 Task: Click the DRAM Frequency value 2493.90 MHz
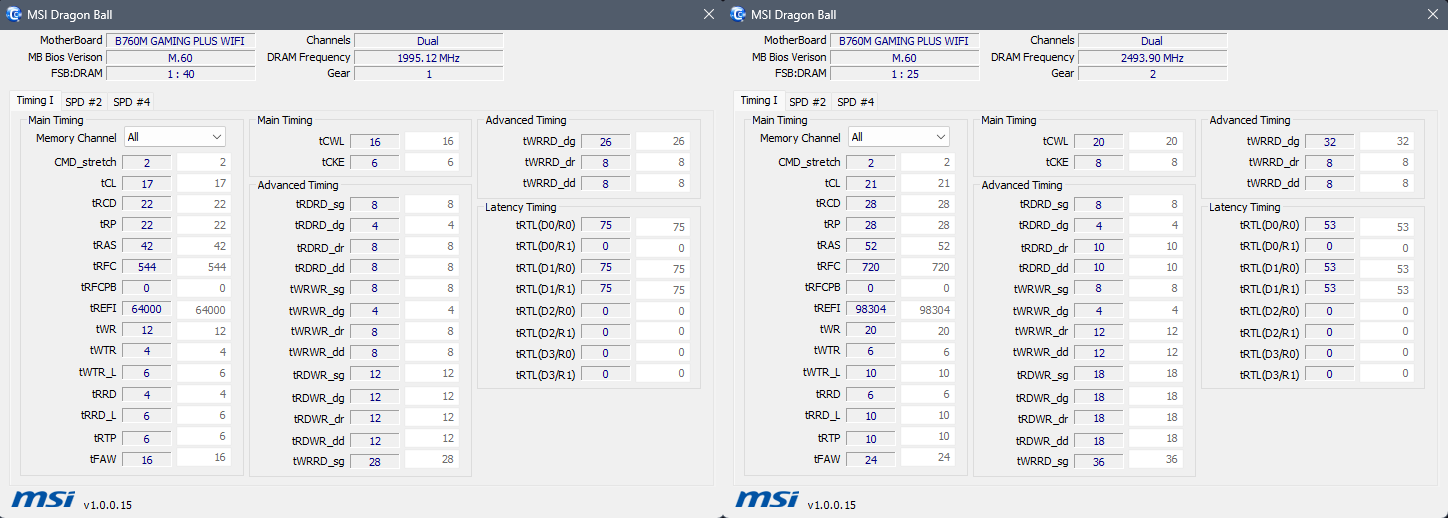(x=1153, y=58)
